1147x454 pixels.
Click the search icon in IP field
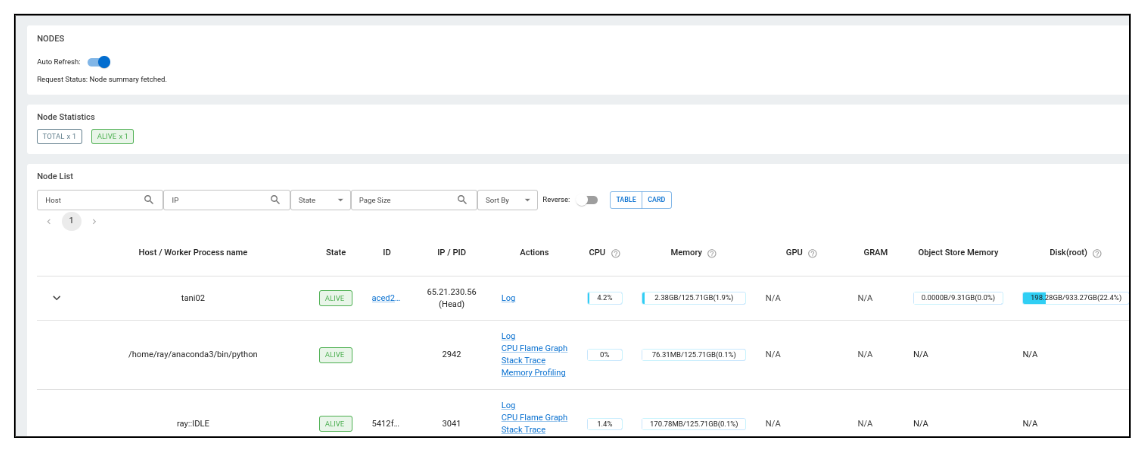click(x=275, y=200)
